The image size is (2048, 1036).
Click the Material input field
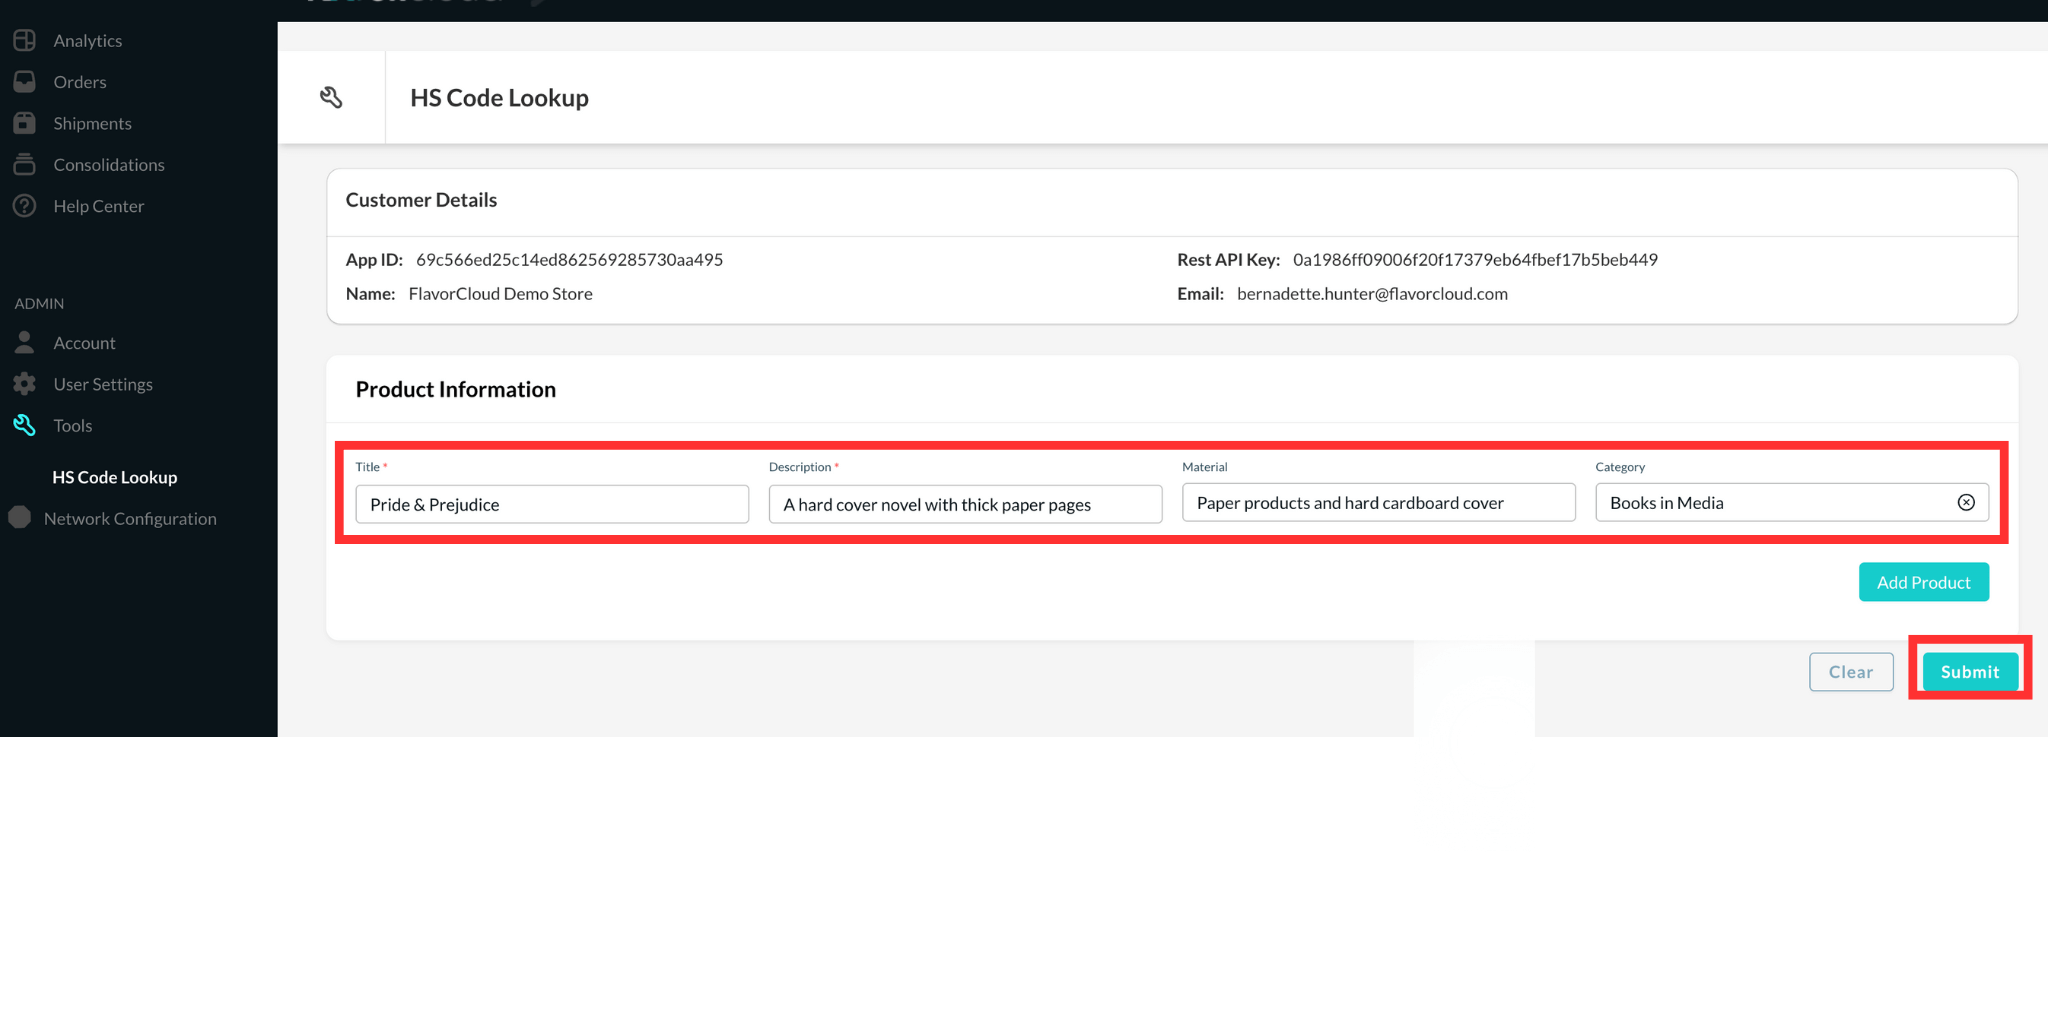click(x=1378, y=502)
